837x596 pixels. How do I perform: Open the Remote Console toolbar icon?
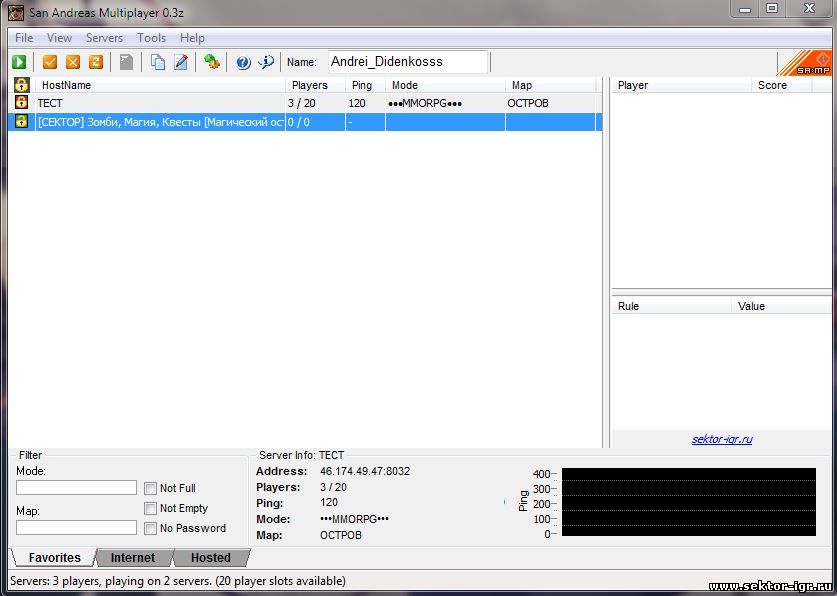tap(212, 62)
